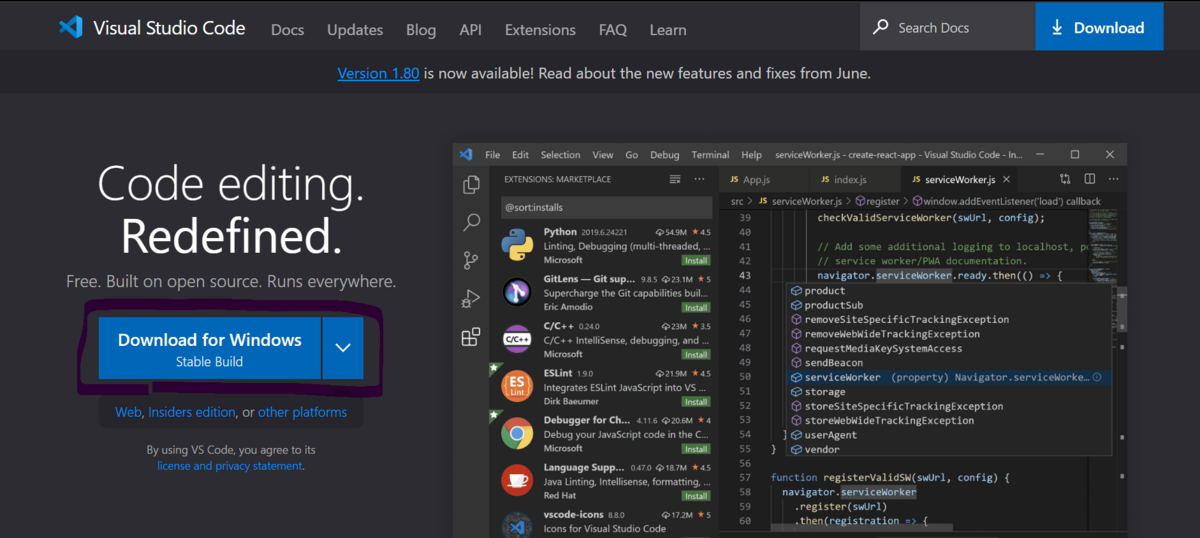Open the license and privacy statement link
This screenshot has width=1200, height=538.
tap(229, 466)
